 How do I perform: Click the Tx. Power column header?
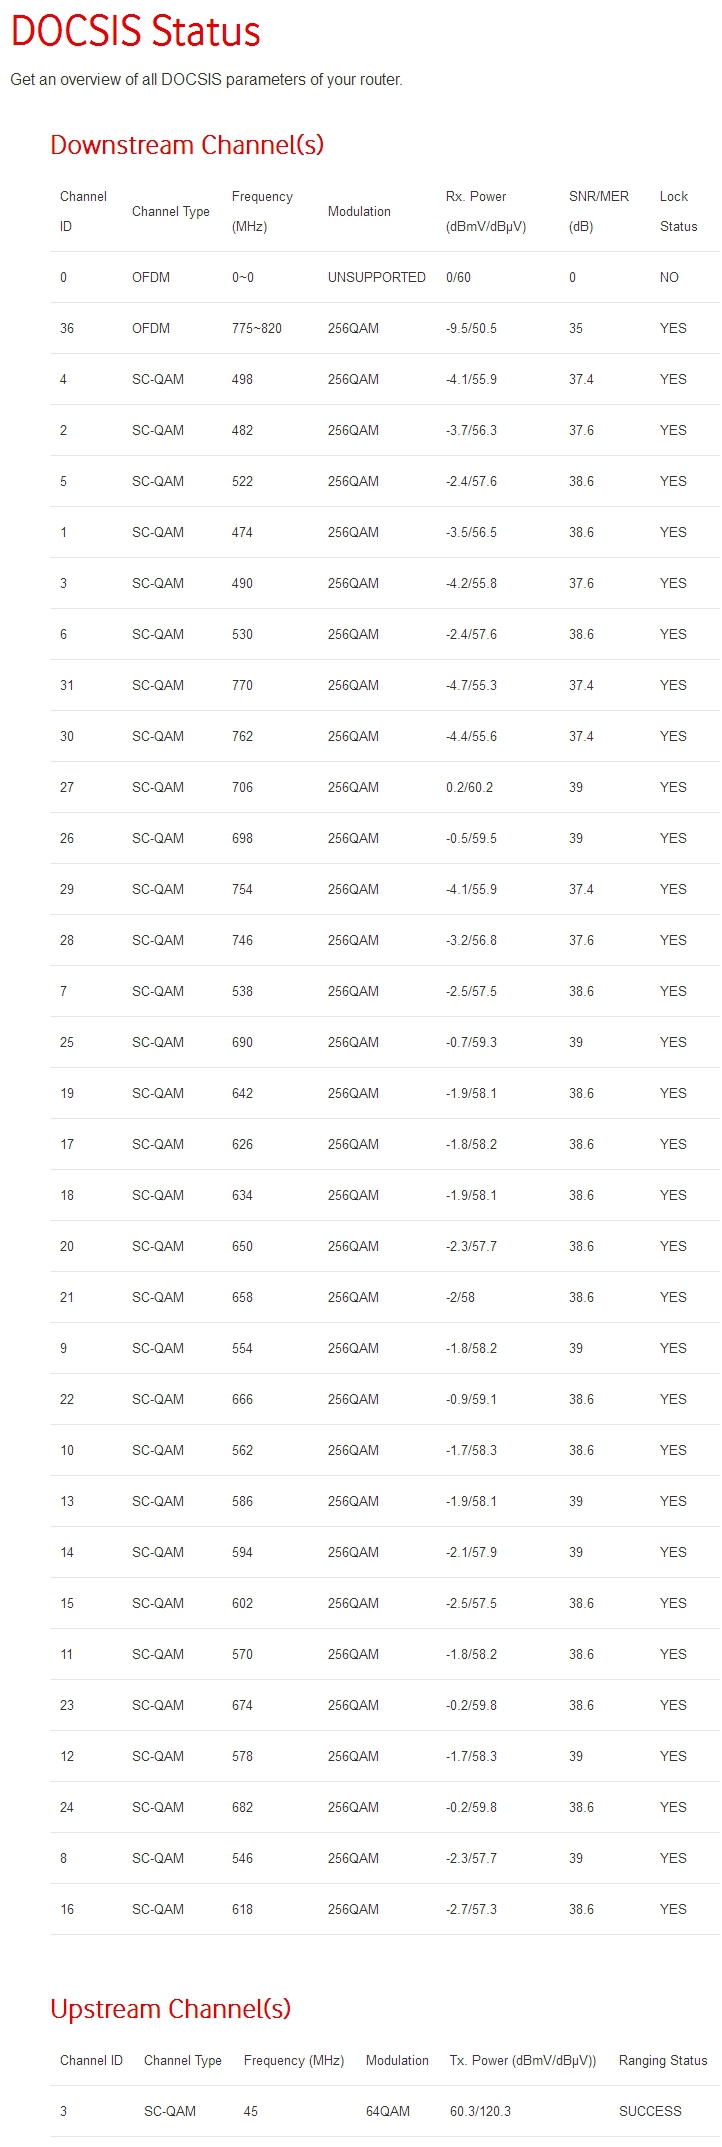(x=522, y=2060)
